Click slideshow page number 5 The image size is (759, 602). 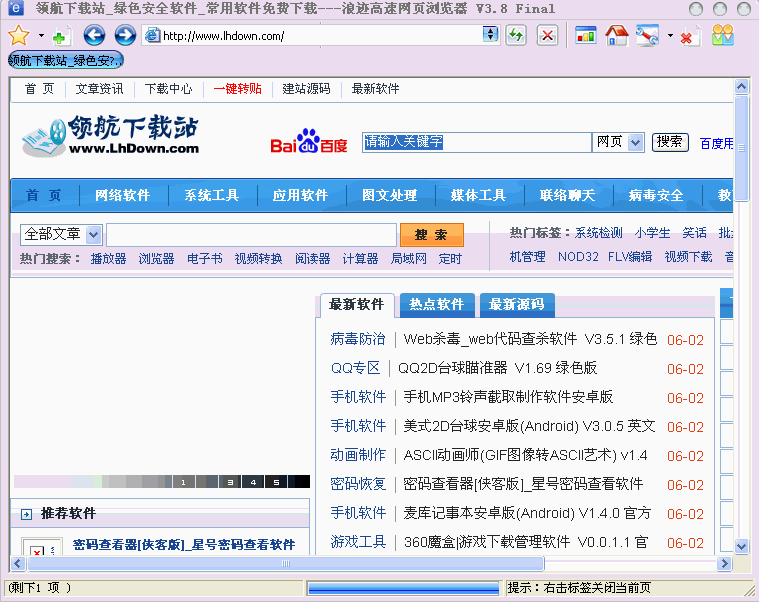[276, 482]
